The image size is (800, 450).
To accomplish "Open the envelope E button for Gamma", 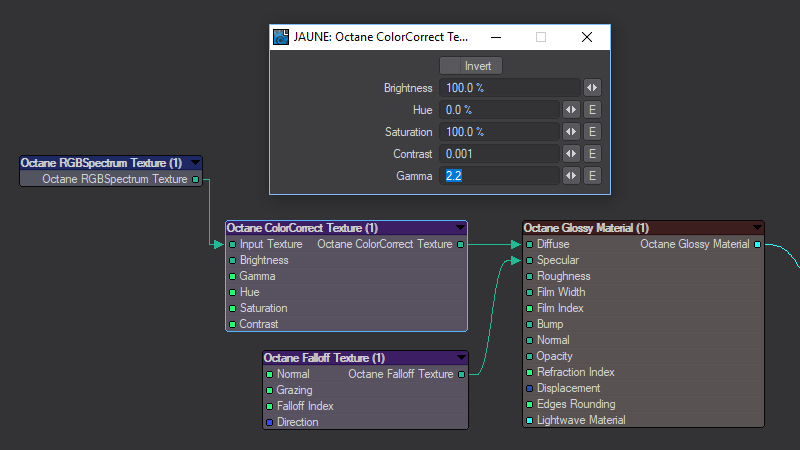I will [x=592, y=176].
